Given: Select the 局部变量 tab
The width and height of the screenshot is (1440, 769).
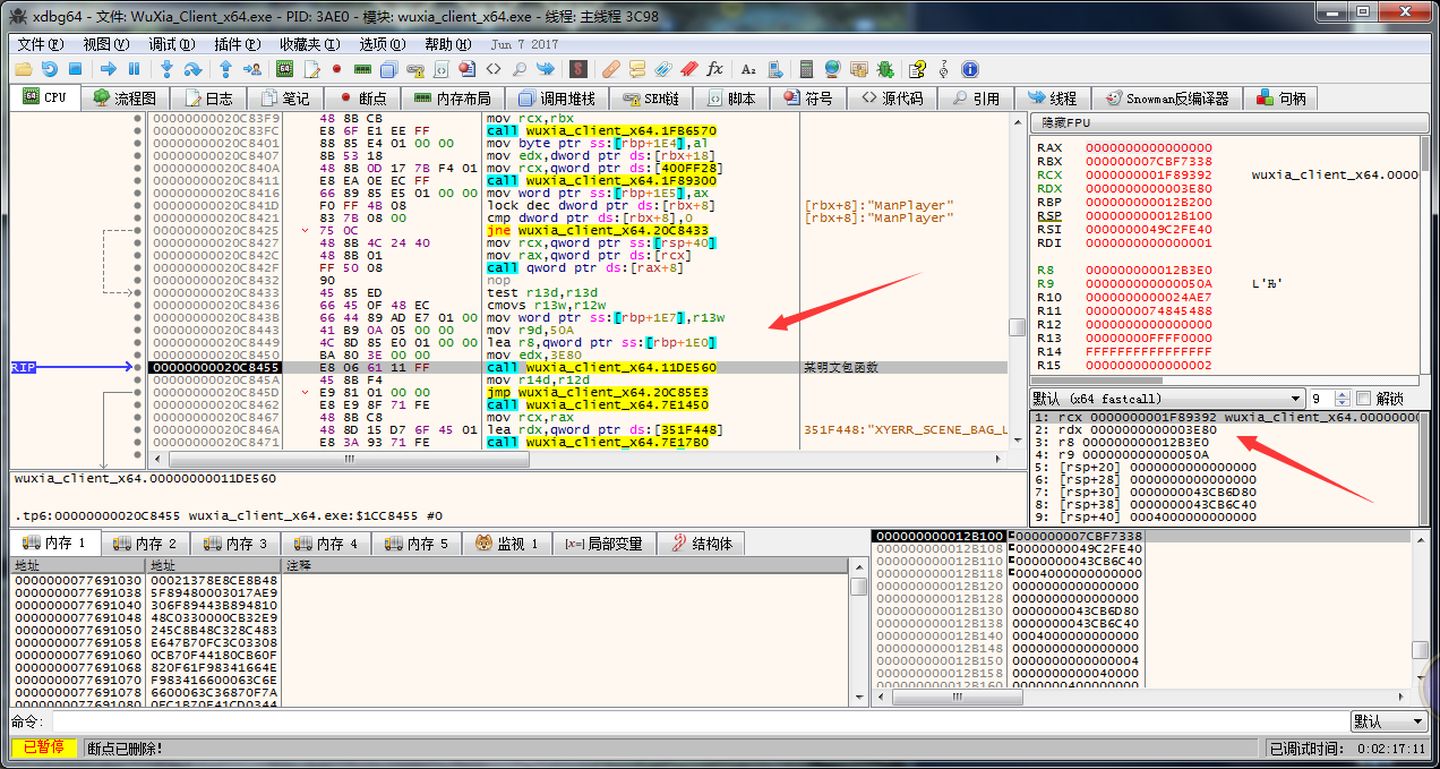Looking at the screenshot, I should (x=604, y=543).
